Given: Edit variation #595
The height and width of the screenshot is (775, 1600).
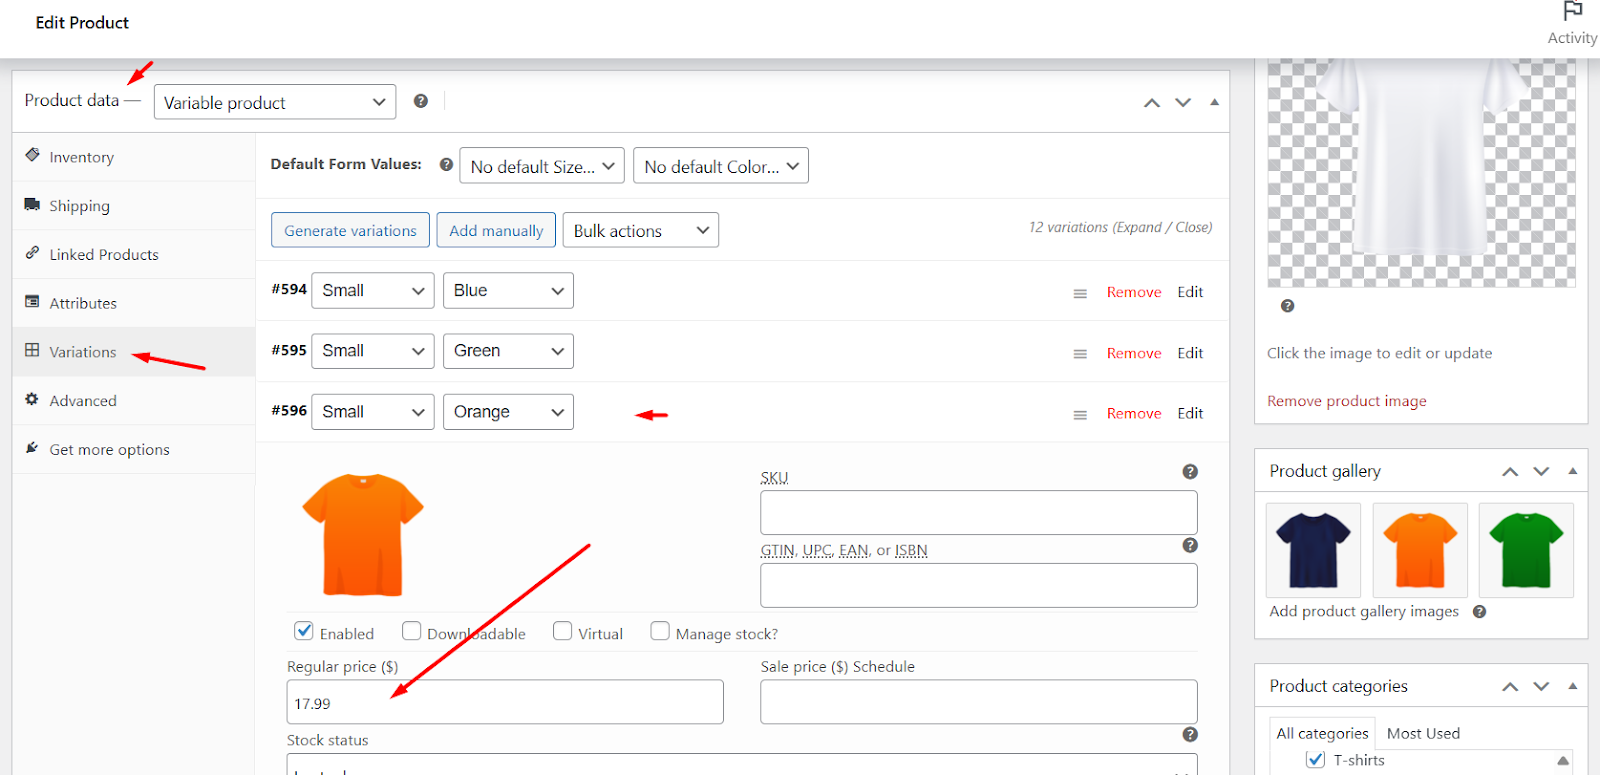Looking at the screenshot, I should click(x=1190, y=353).
